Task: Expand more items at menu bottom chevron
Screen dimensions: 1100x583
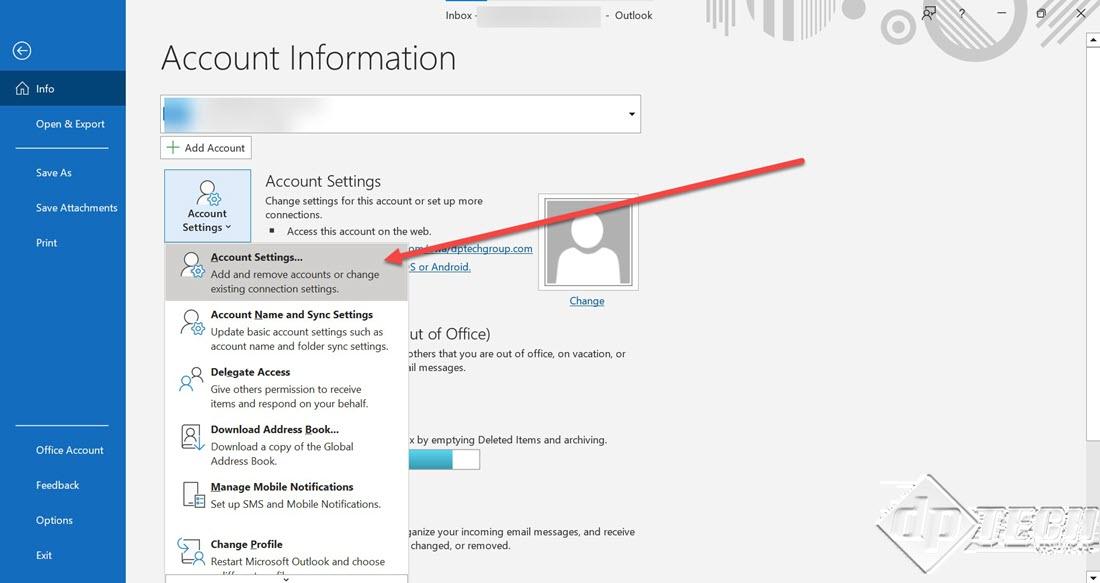Action: coord(286,579)
